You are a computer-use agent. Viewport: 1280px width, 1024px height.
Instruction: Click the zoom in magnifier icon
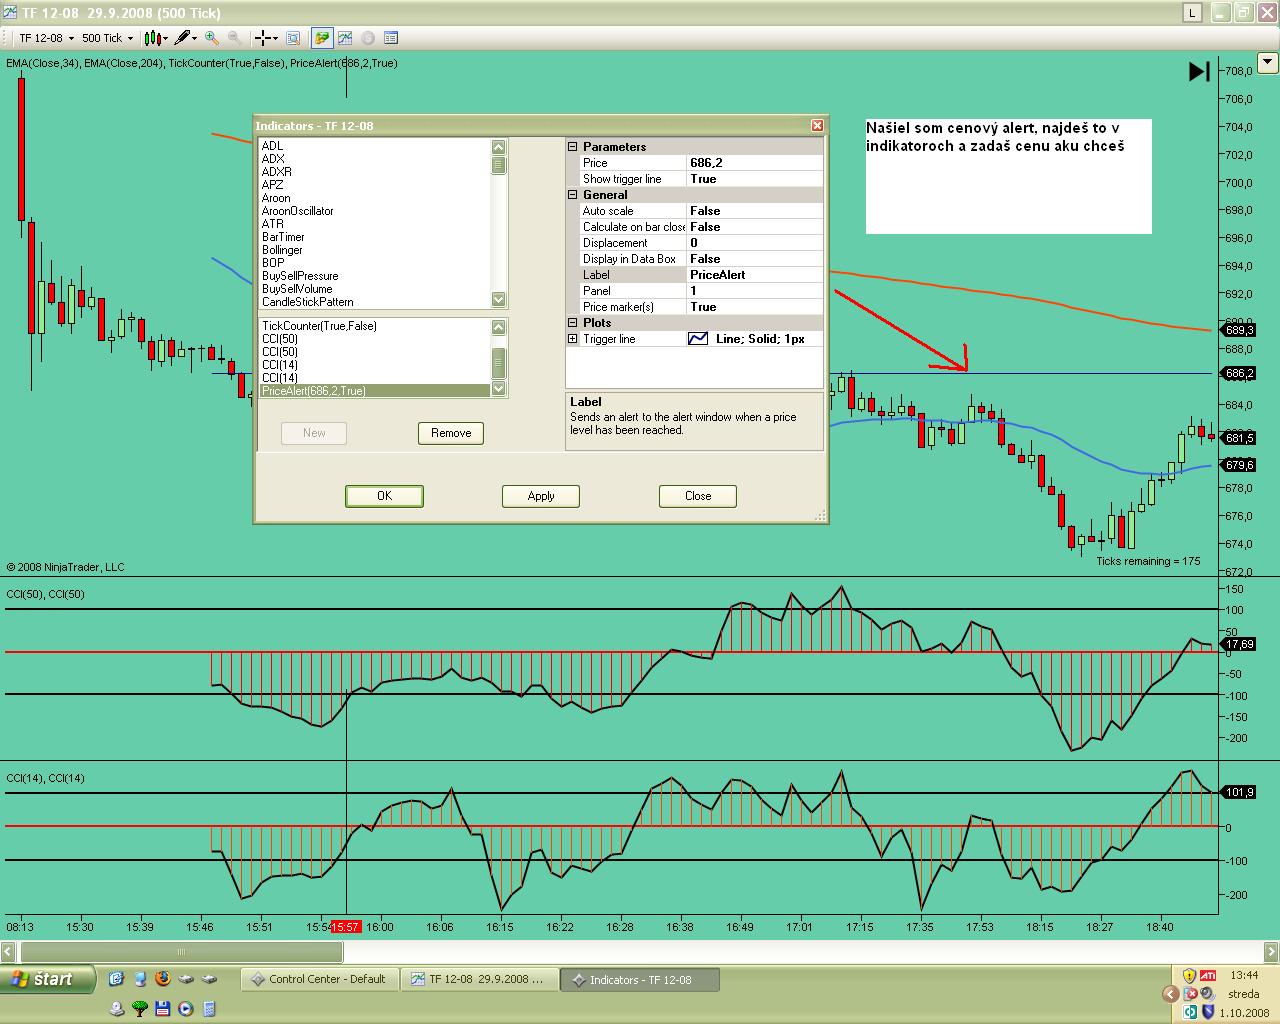pyautogui.click(x=212, y=38)
